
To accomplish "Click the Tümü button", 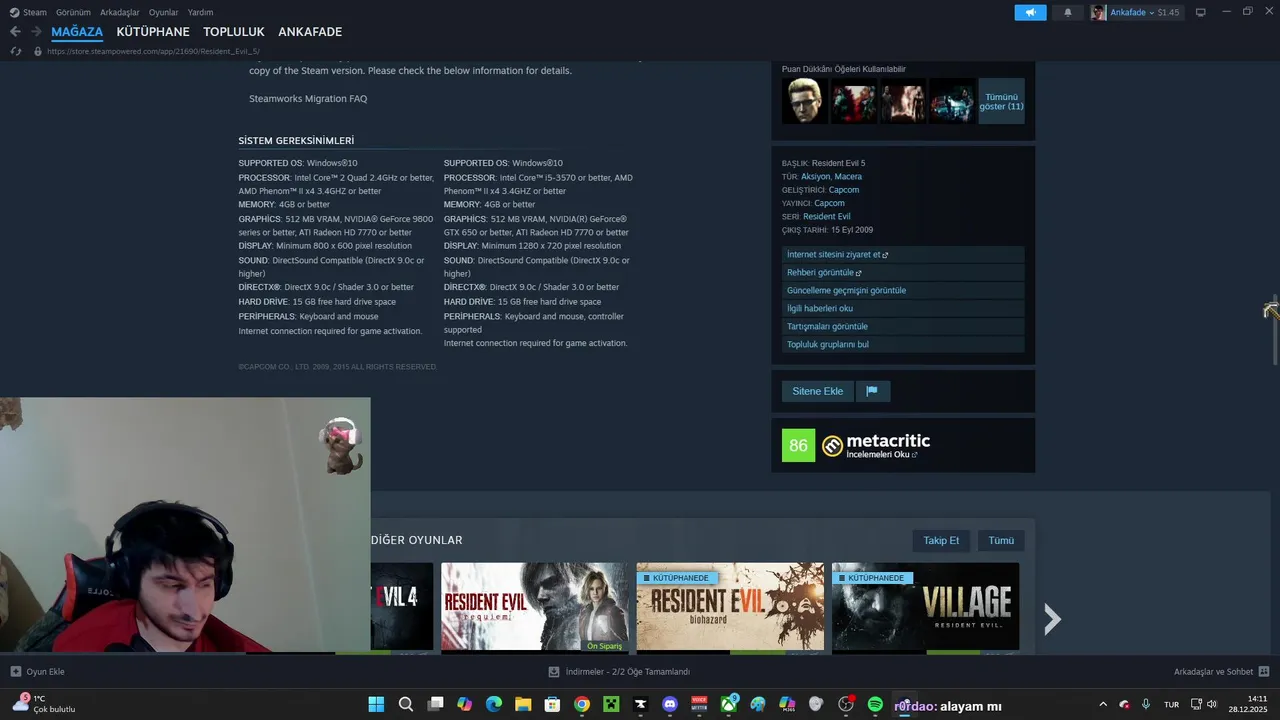I will pos(1001,541).
